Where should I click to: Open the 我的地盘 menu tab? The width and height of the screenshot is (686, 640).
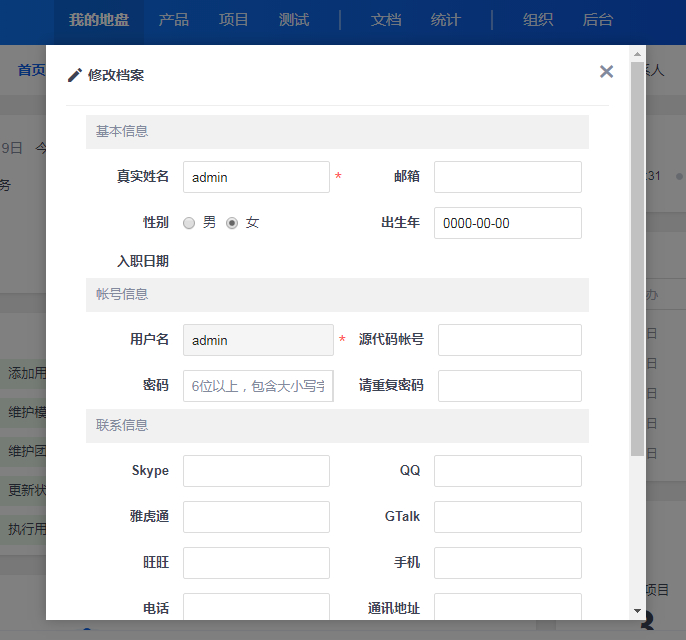(99, 20)
